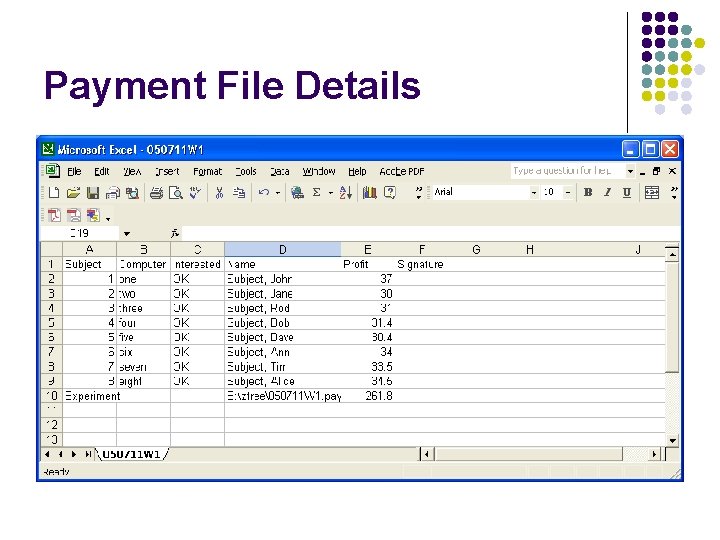
Task: Expand the AutoSum functions dropdown arrow
Action: point(331,193)
